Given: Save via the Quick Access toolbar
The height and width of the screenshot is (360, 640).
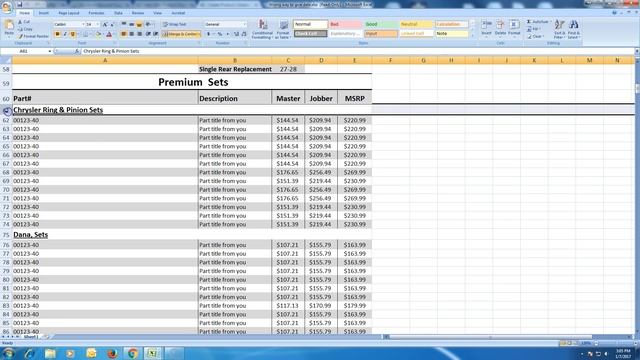Looking at the screenshot, I should pyautogui.click(x=19, y=4).
